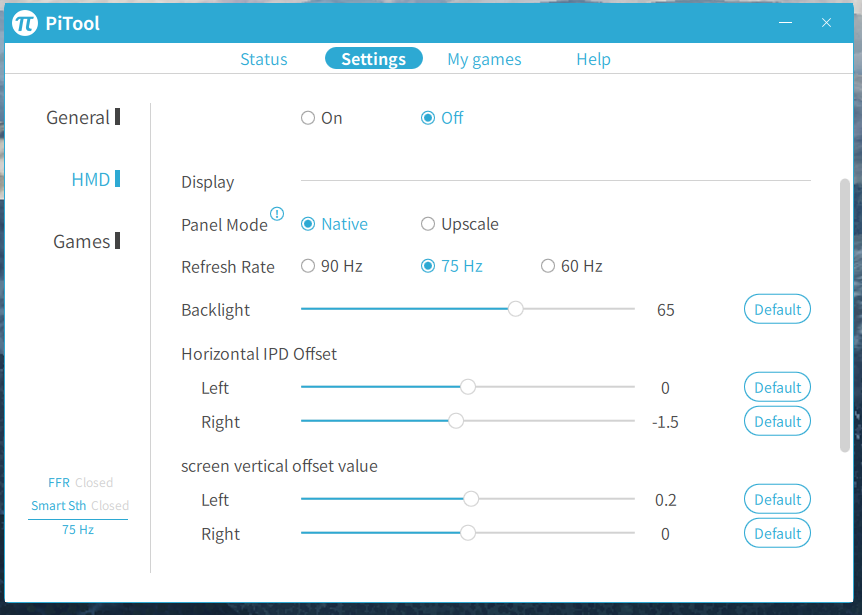This screenshot has width=862, height=615.
Task: Click the Backlight value 65
Action: (665, 310)
